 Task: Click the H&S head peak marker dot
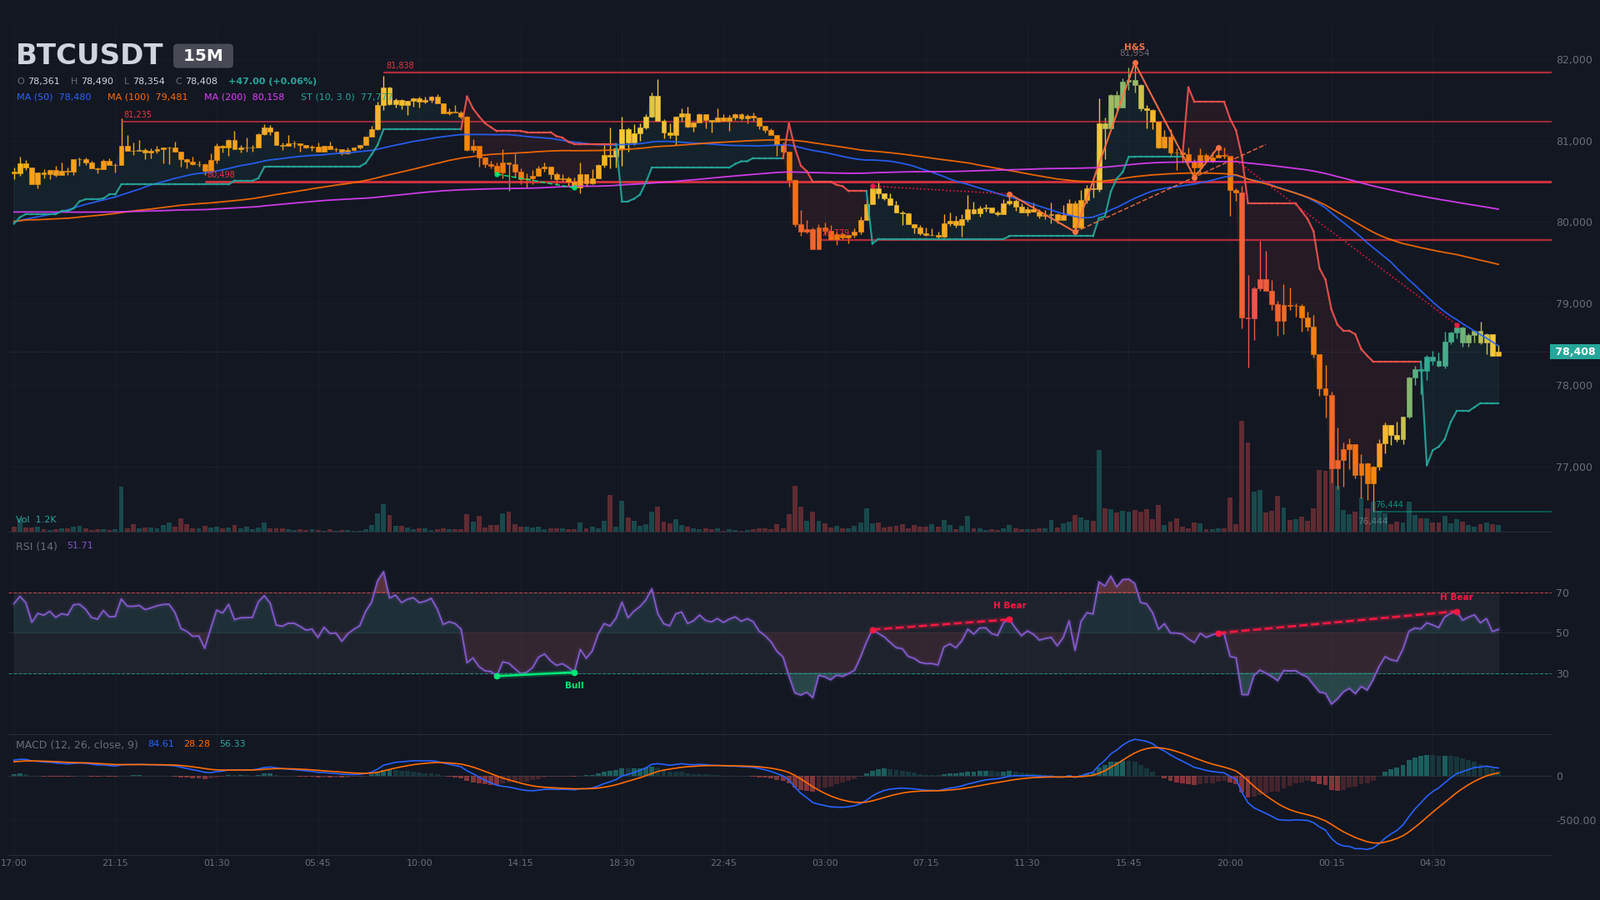(x=1135, y=63)
